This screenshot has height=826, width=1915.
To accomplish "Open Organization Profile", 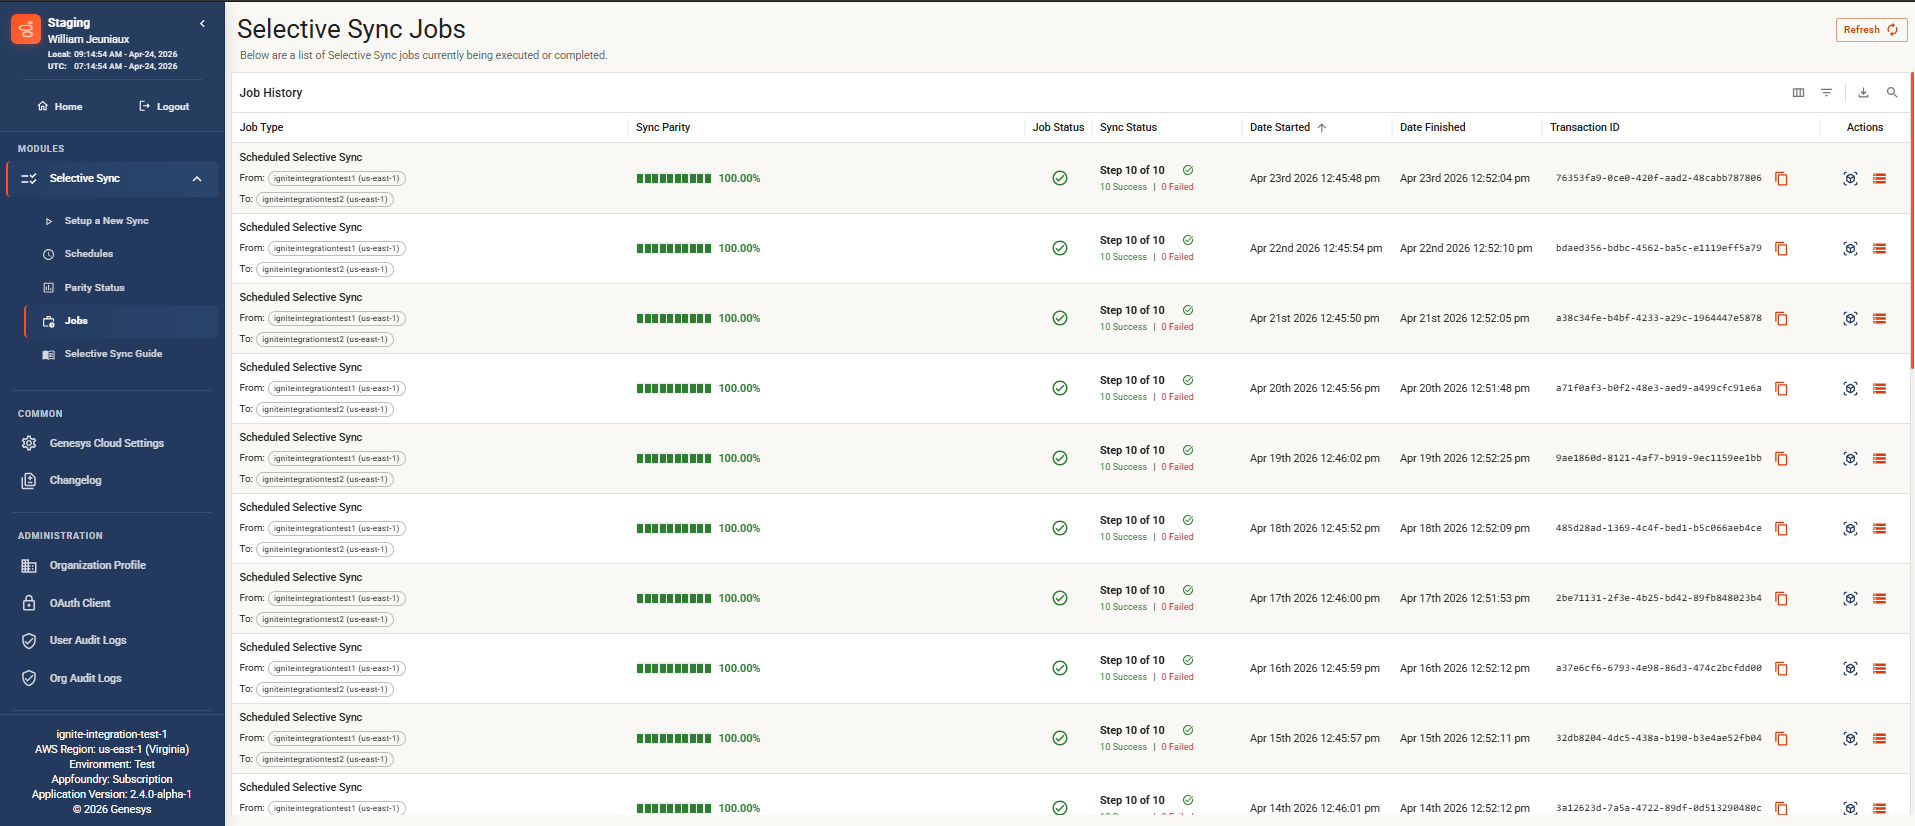I will pyautogui.click(x=97, y=565).
